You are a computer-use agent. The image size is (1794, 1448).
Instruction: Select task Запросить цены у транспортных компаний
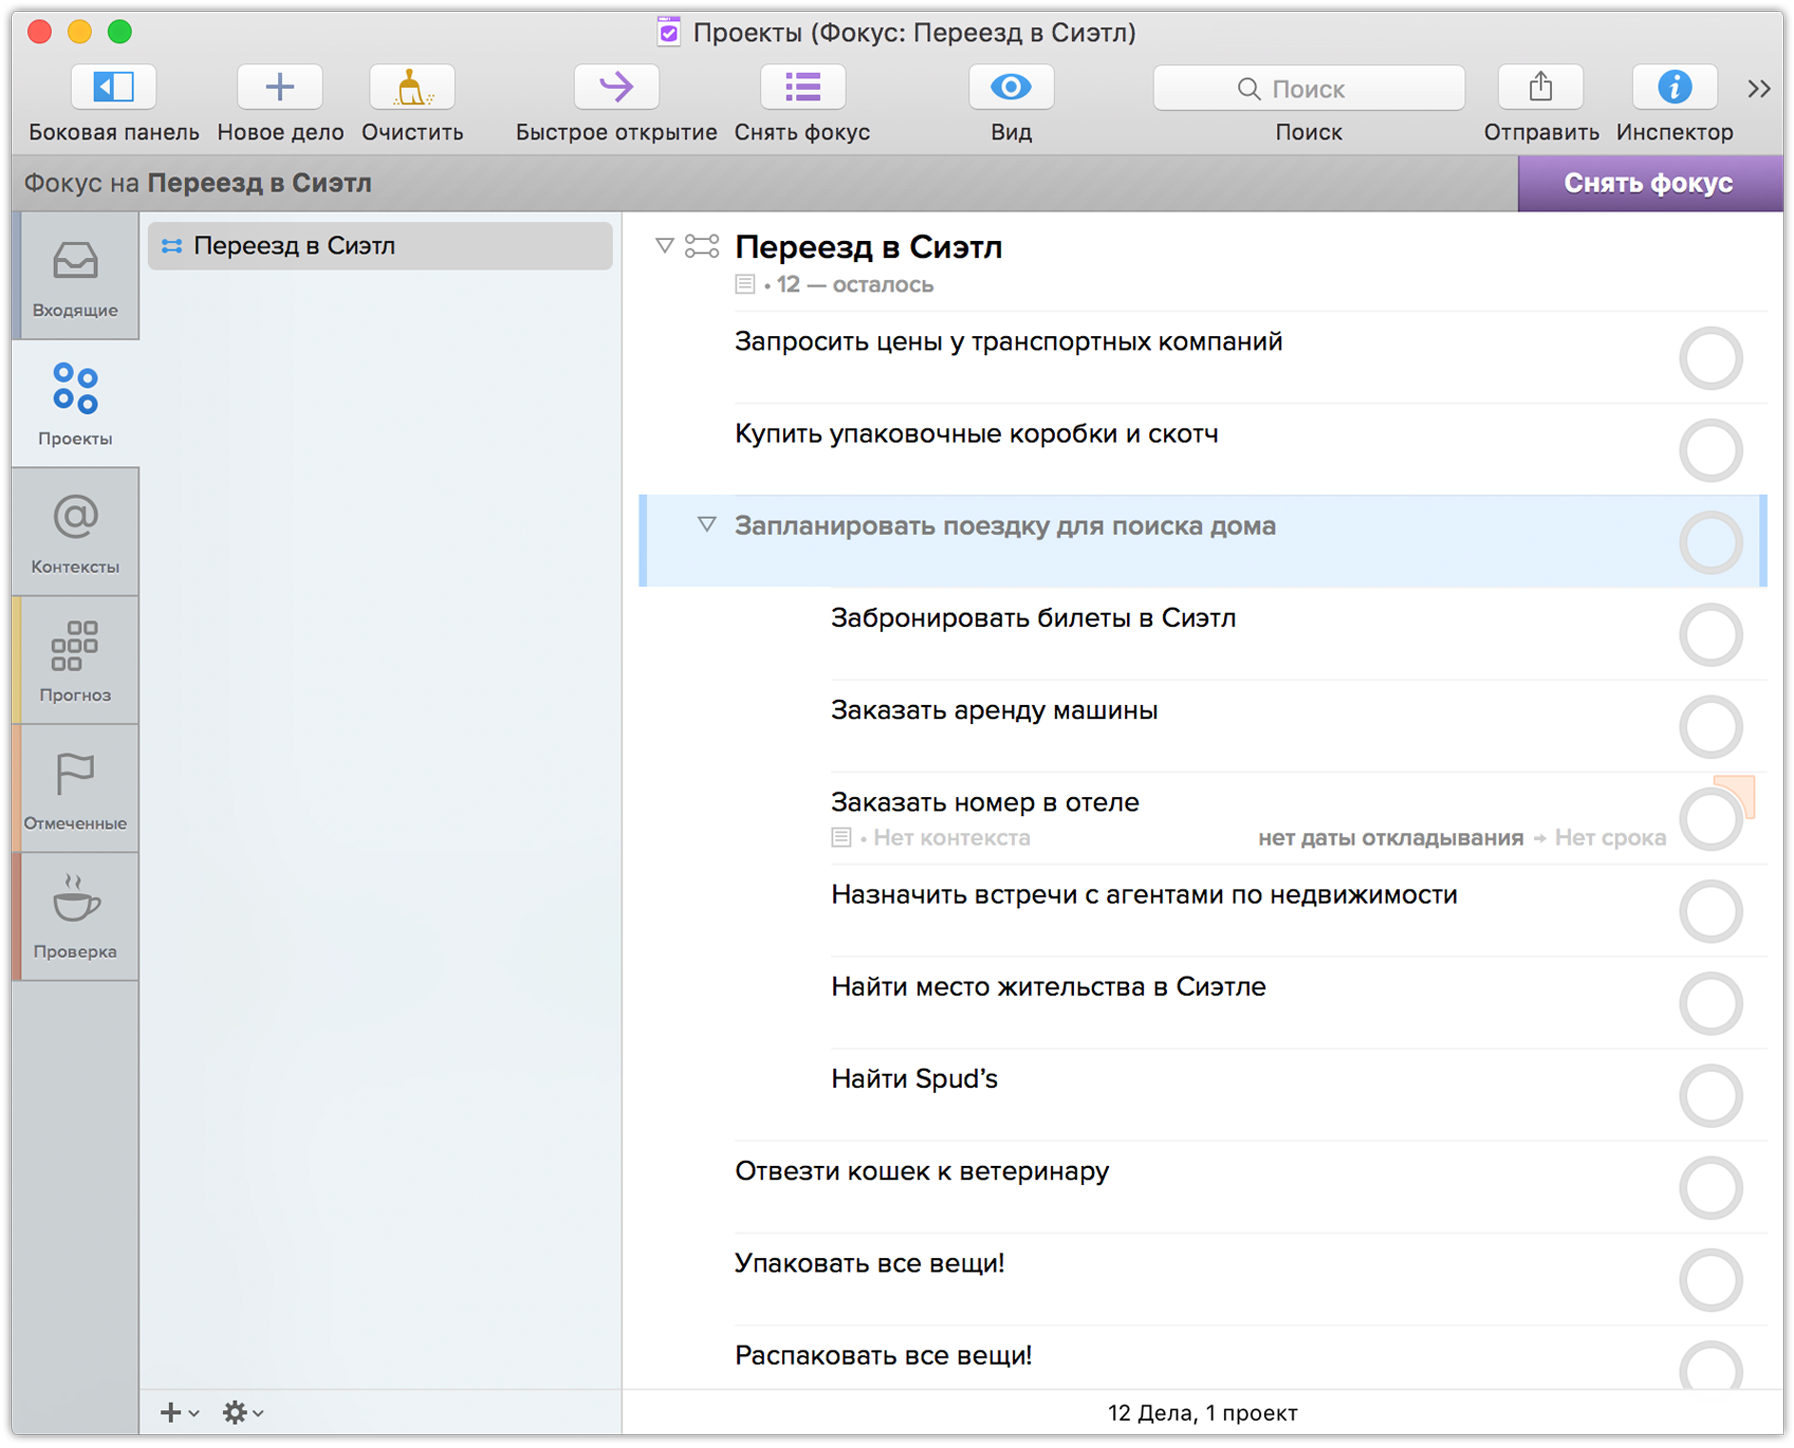point(1008,342)
